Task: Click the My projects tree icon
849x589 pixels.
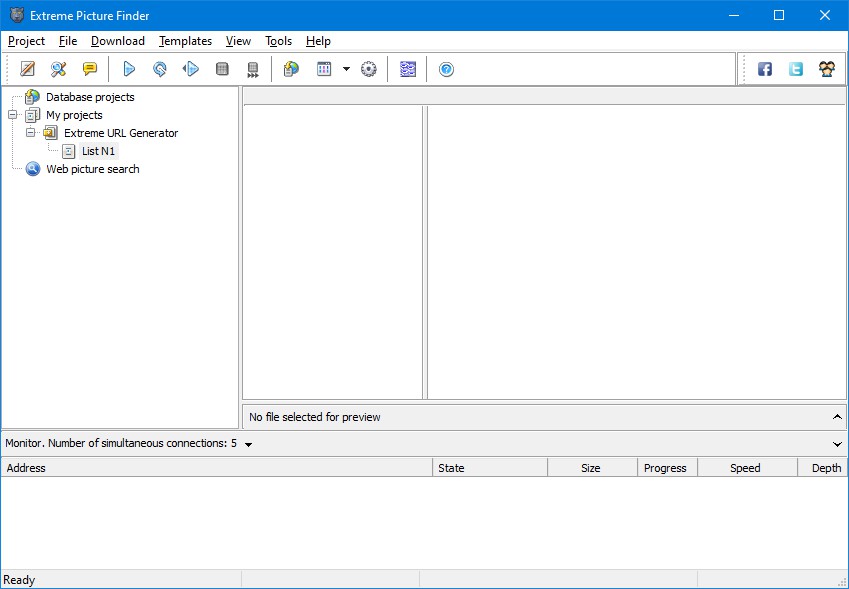Action: pyautogui.click(x=32, y=115)
